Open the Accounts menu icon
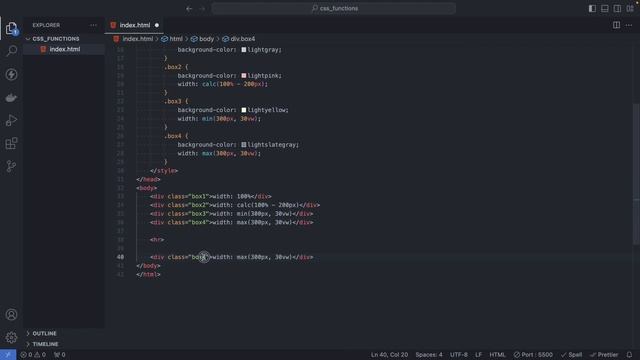640x360 pixels. point(11,315)
